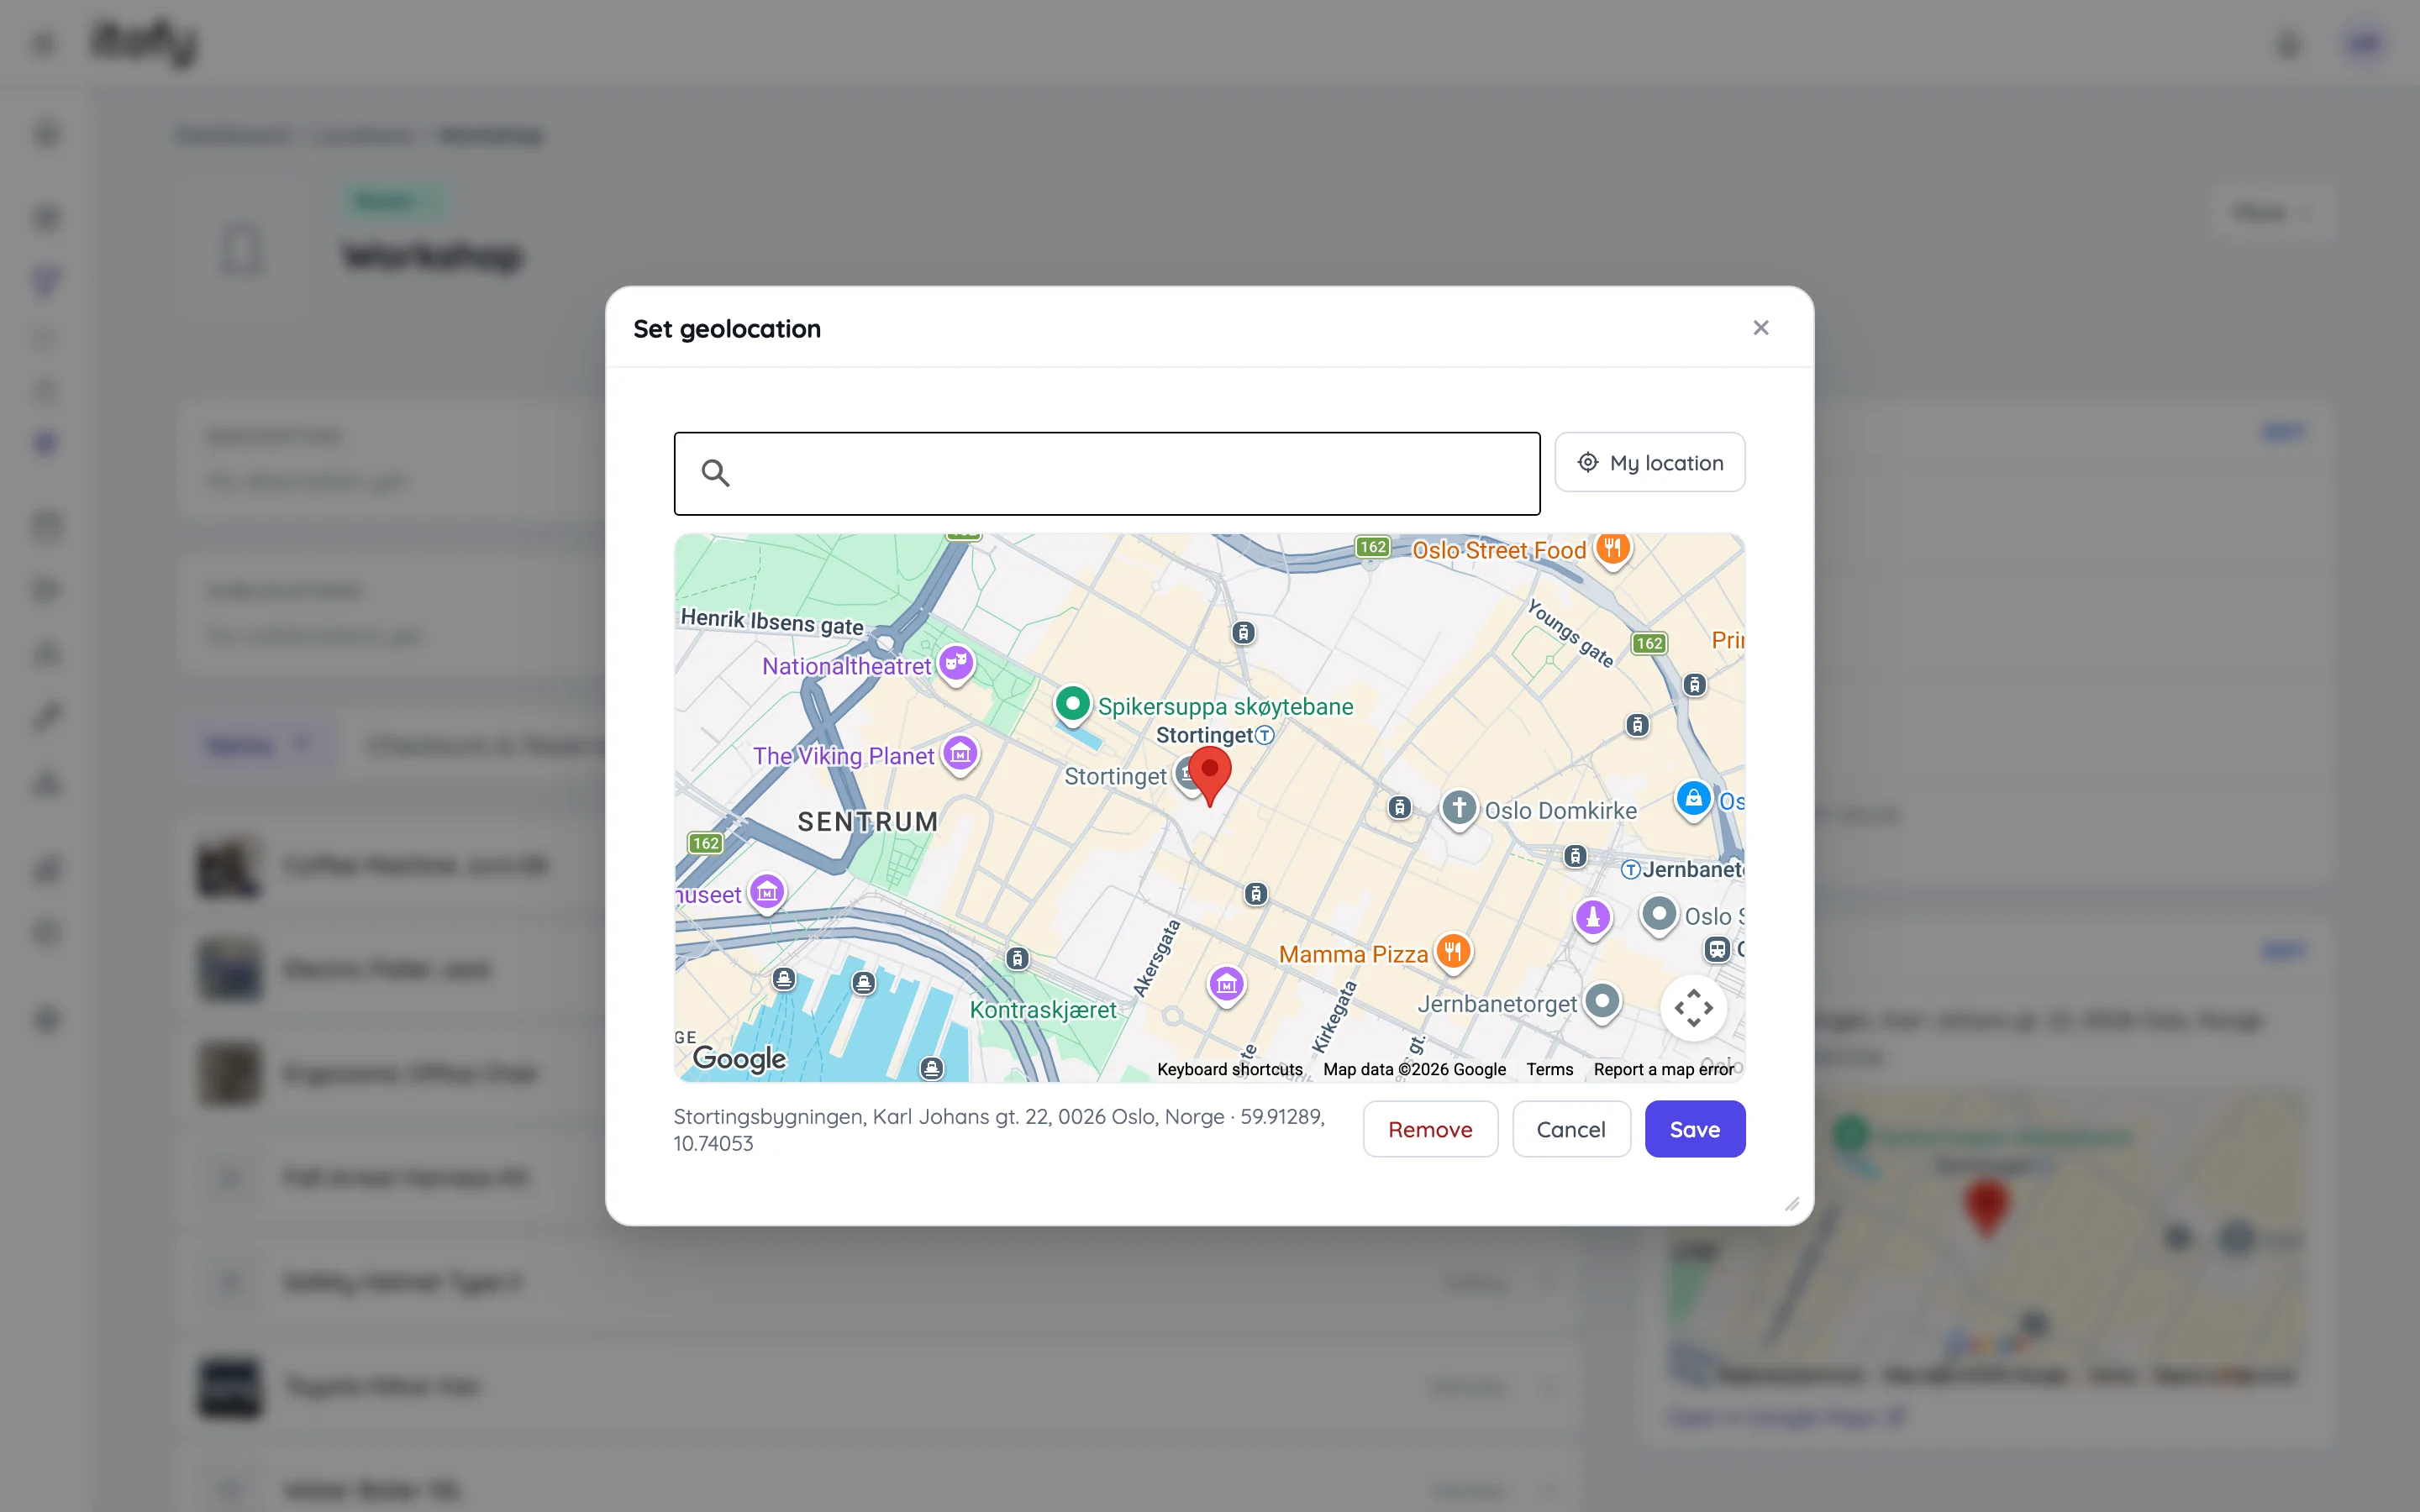The width and height of the screenshot is (2420, 1512).
Task: Click the museum marker near Akersgata
Action: tap(1226, 986)
